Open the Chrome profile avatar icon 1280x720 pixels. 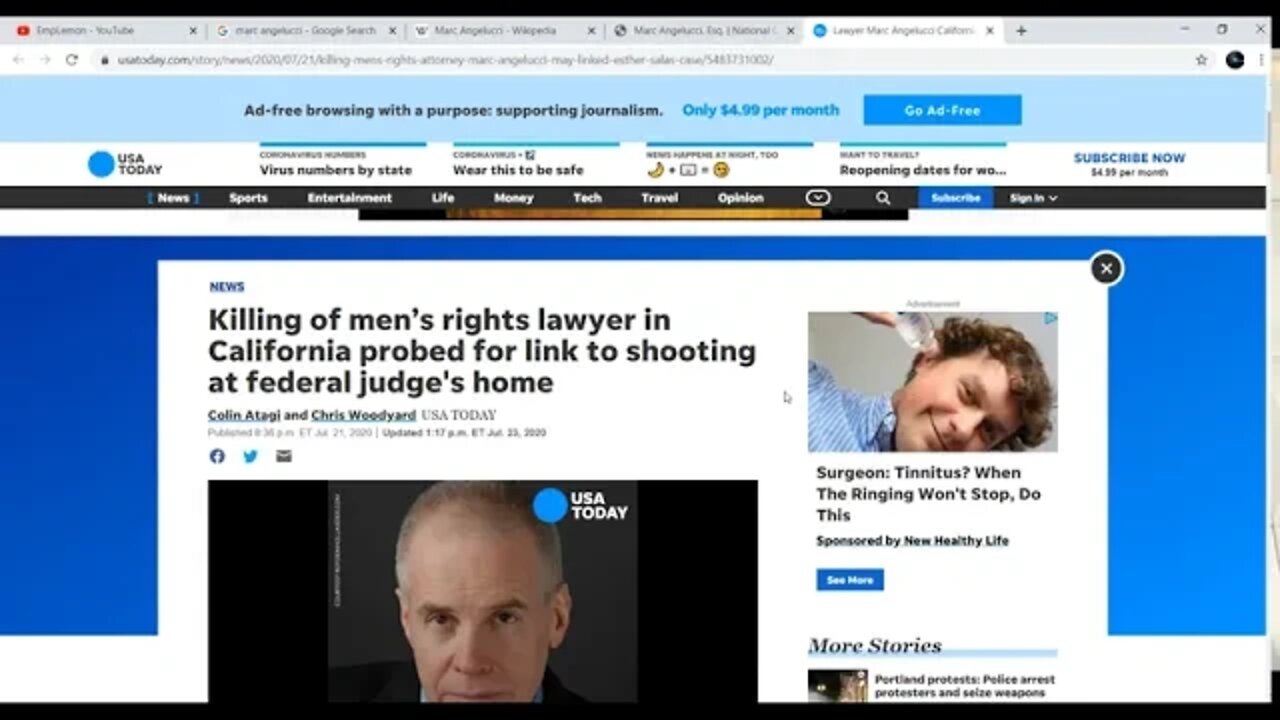tap(1235, 60)
